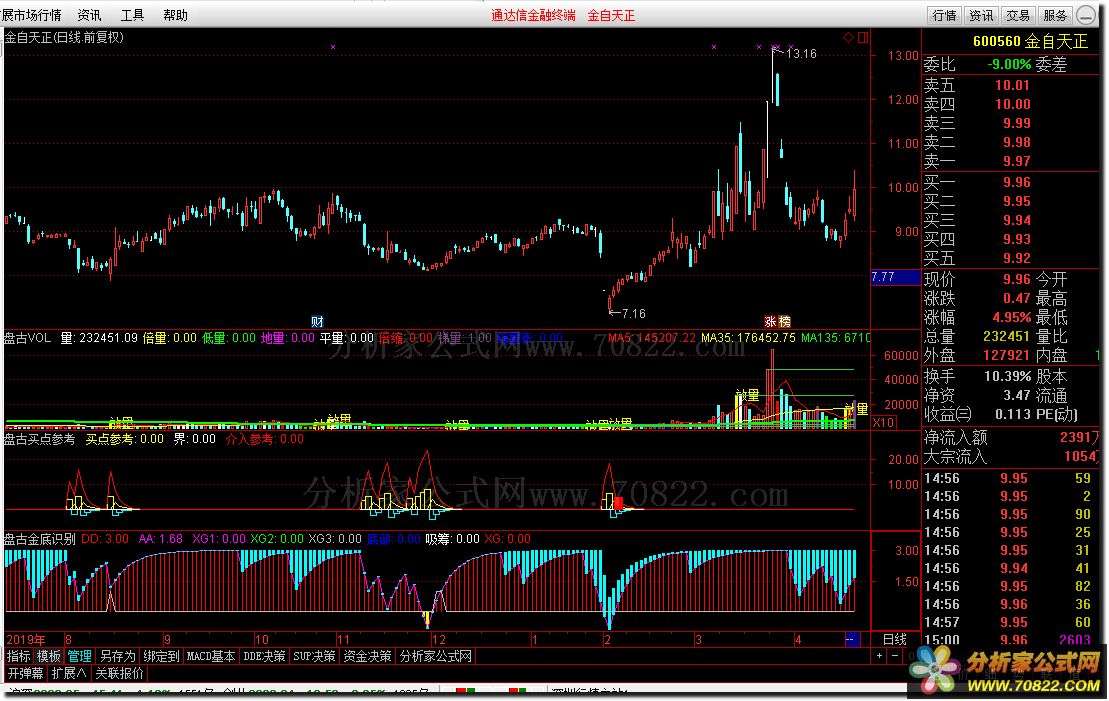Image resolution: width=1109 pixels, height=701 pixels.
Task: Click the blue -- box on time axis
Action: click(854, 639)
